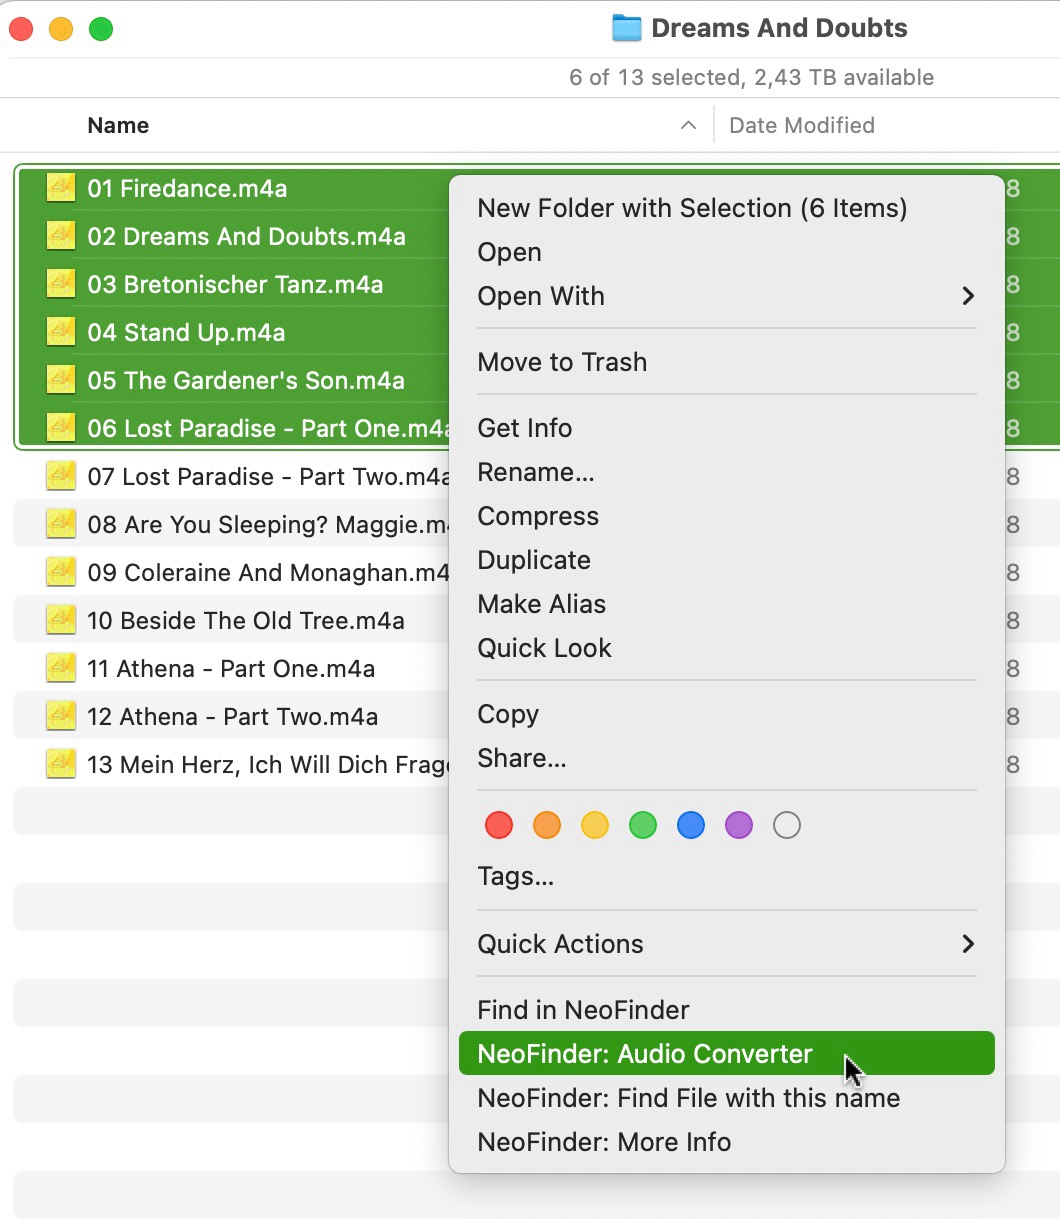Click the audio icon beside 11 Athena - Part One

(60, 668)
